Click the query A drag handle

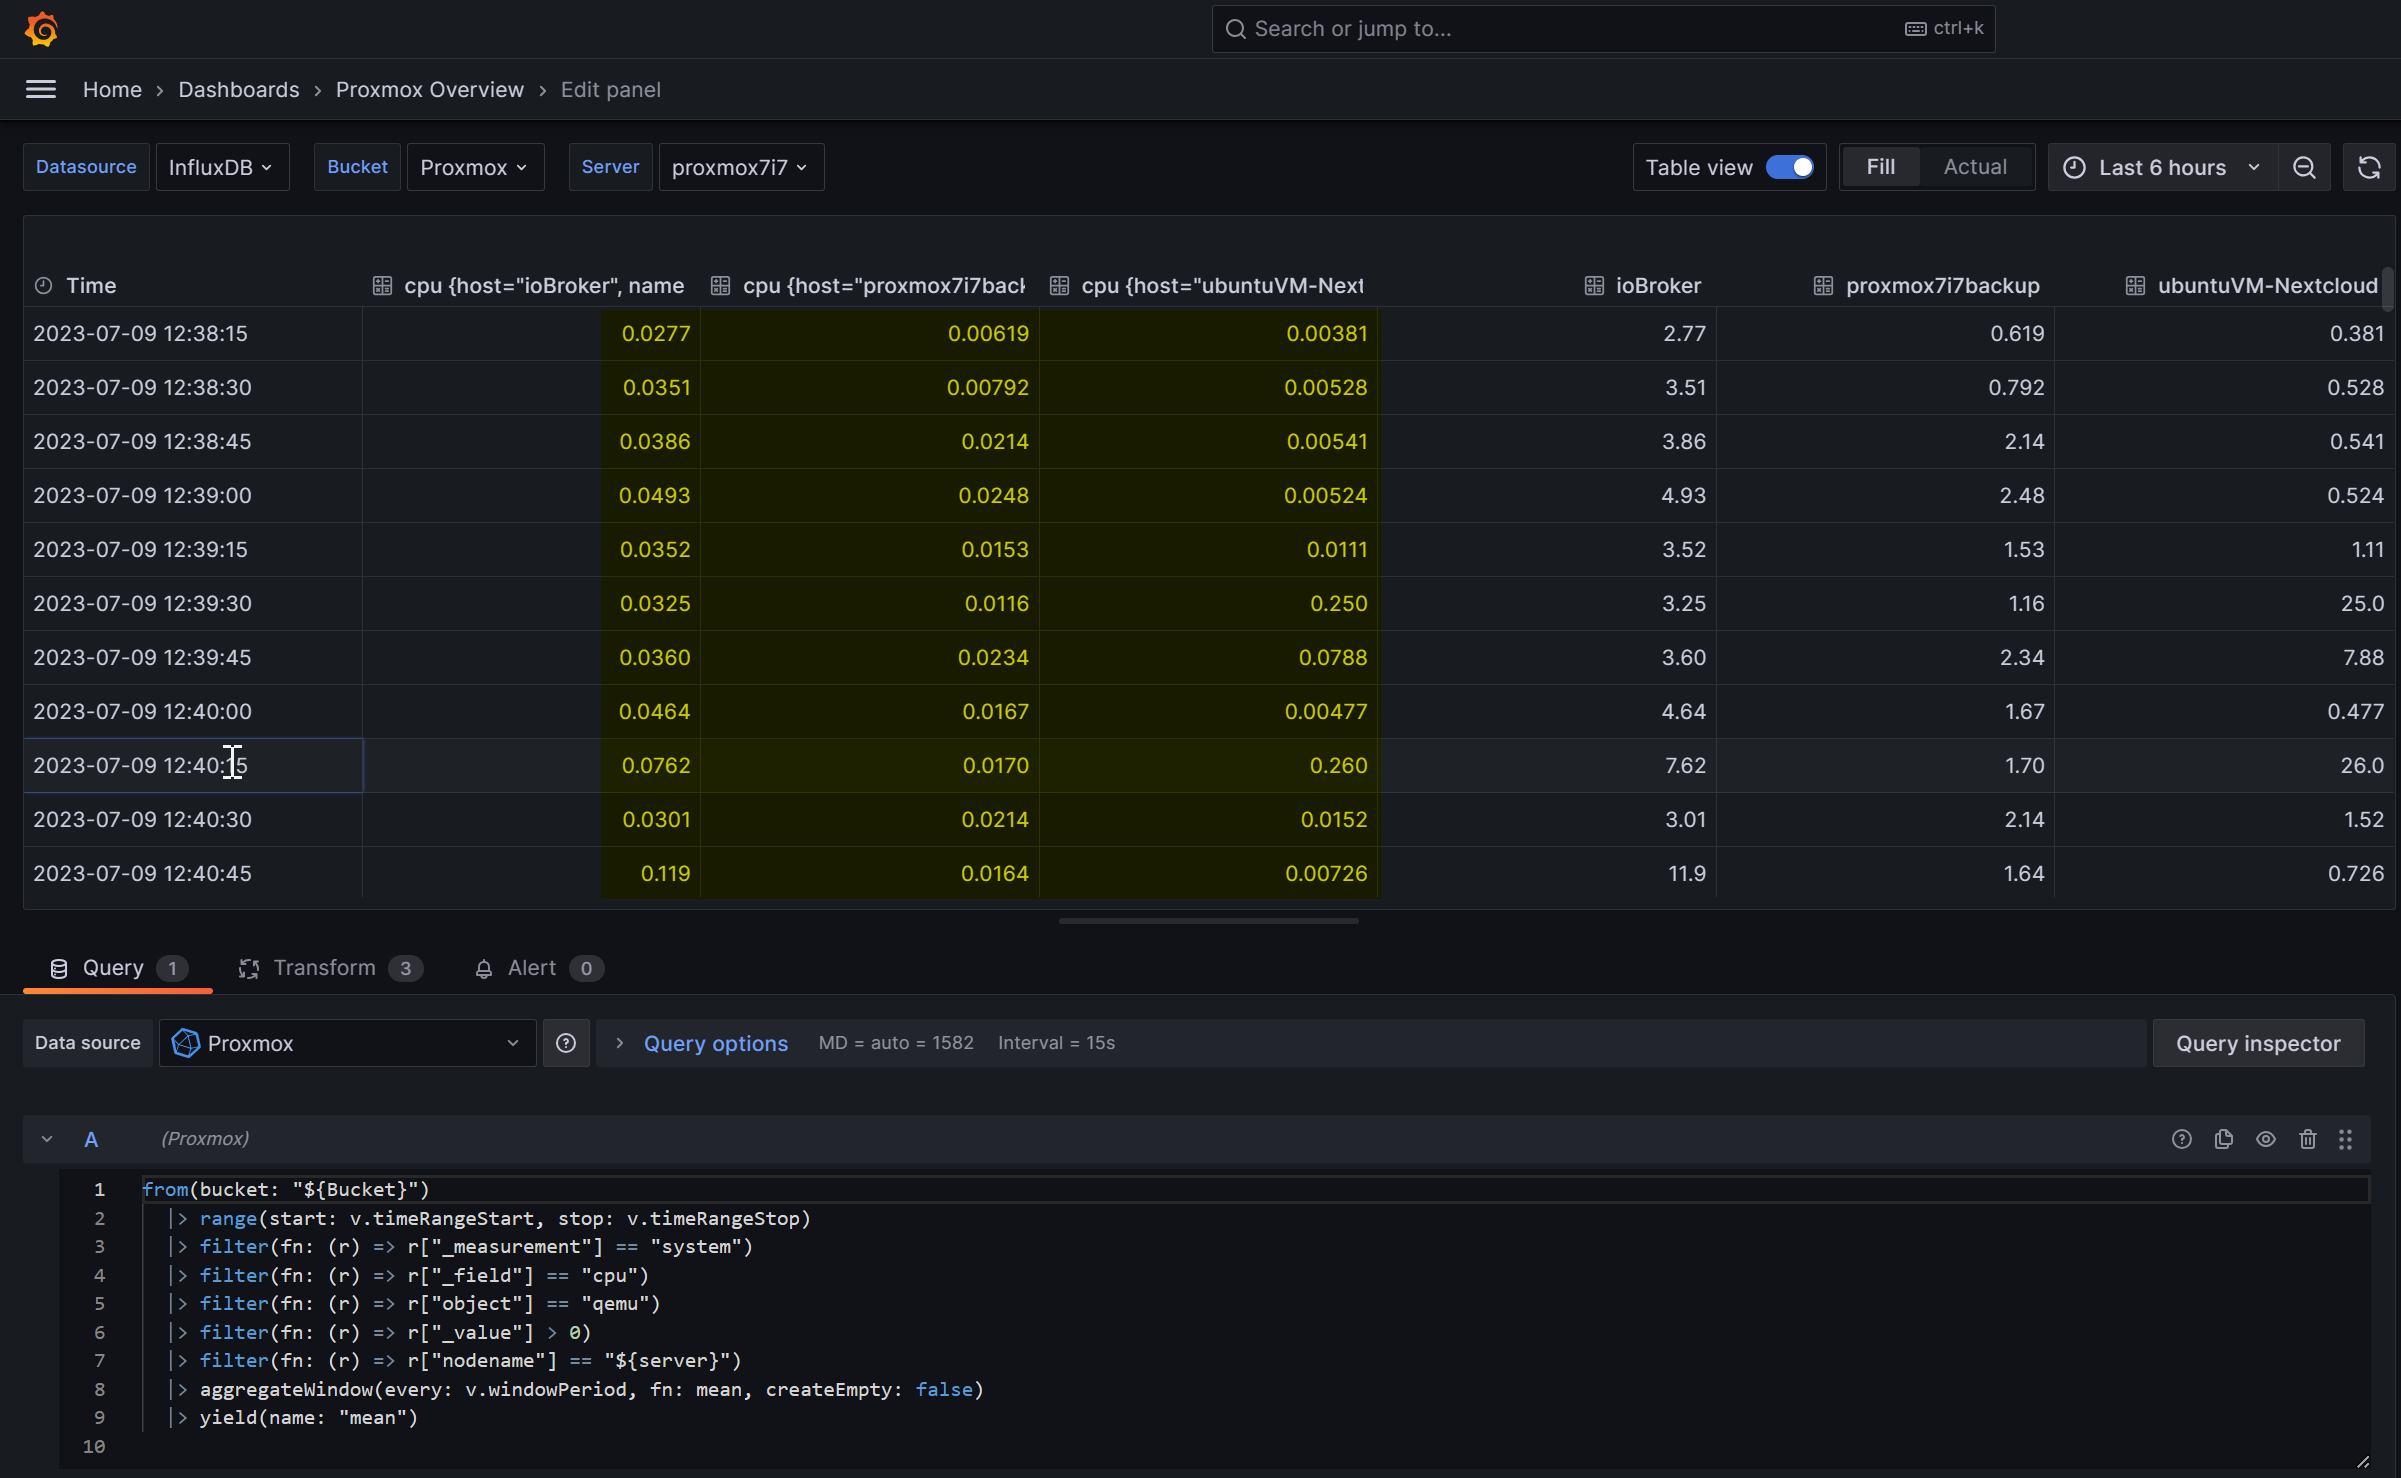2346,1139
